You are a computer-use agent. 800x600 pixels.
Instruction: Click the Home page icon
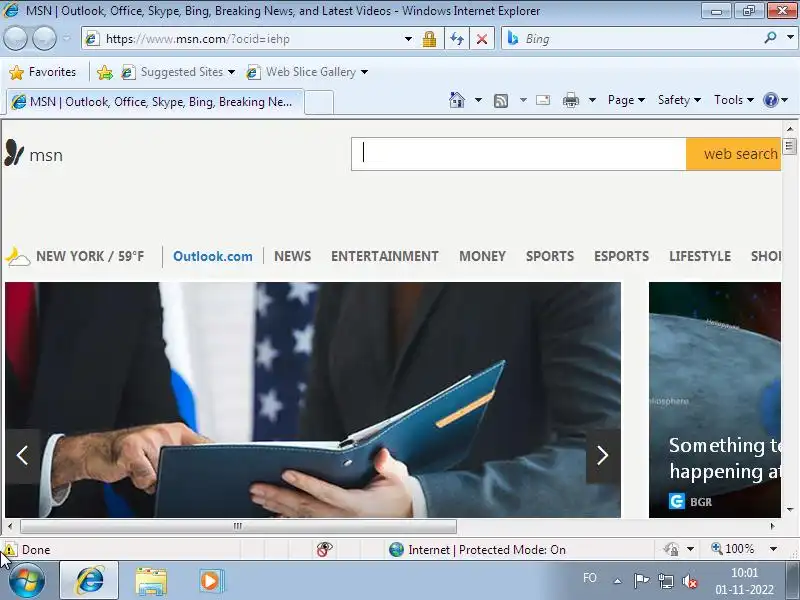(457, 99)
